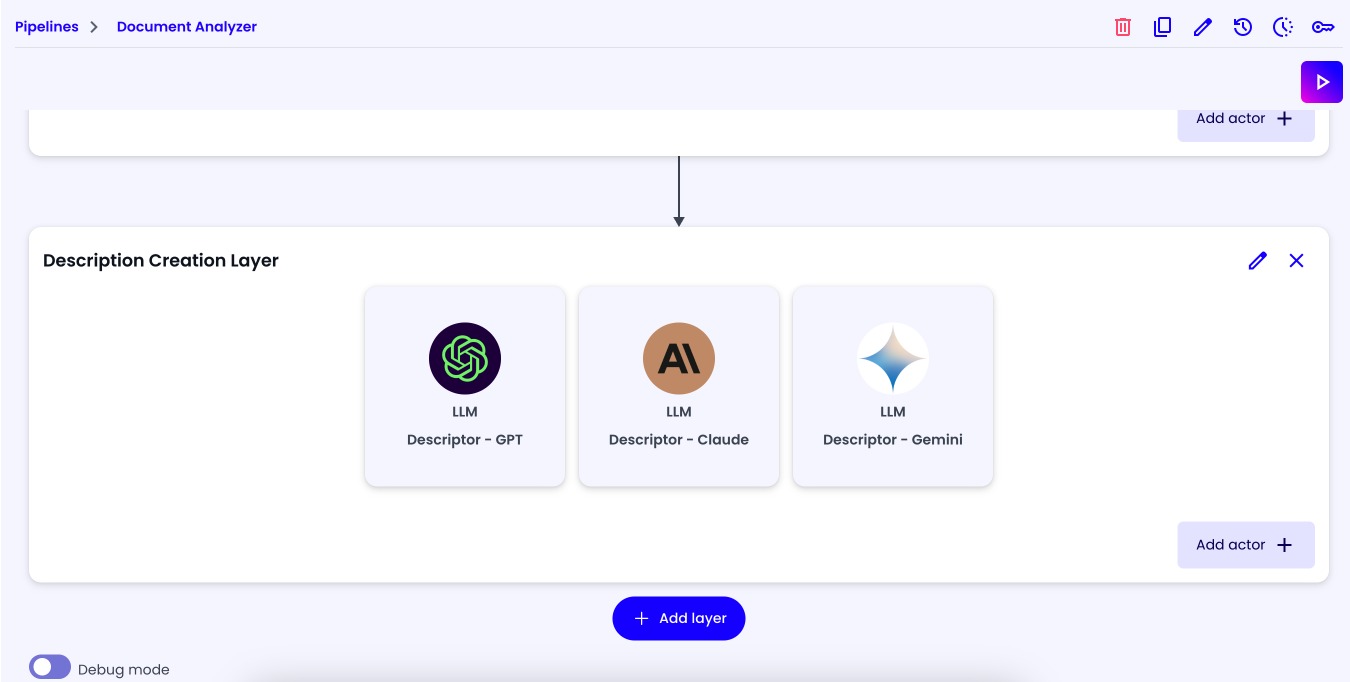Open the Descriptor - GPT actor card

[x=465, y=387]
